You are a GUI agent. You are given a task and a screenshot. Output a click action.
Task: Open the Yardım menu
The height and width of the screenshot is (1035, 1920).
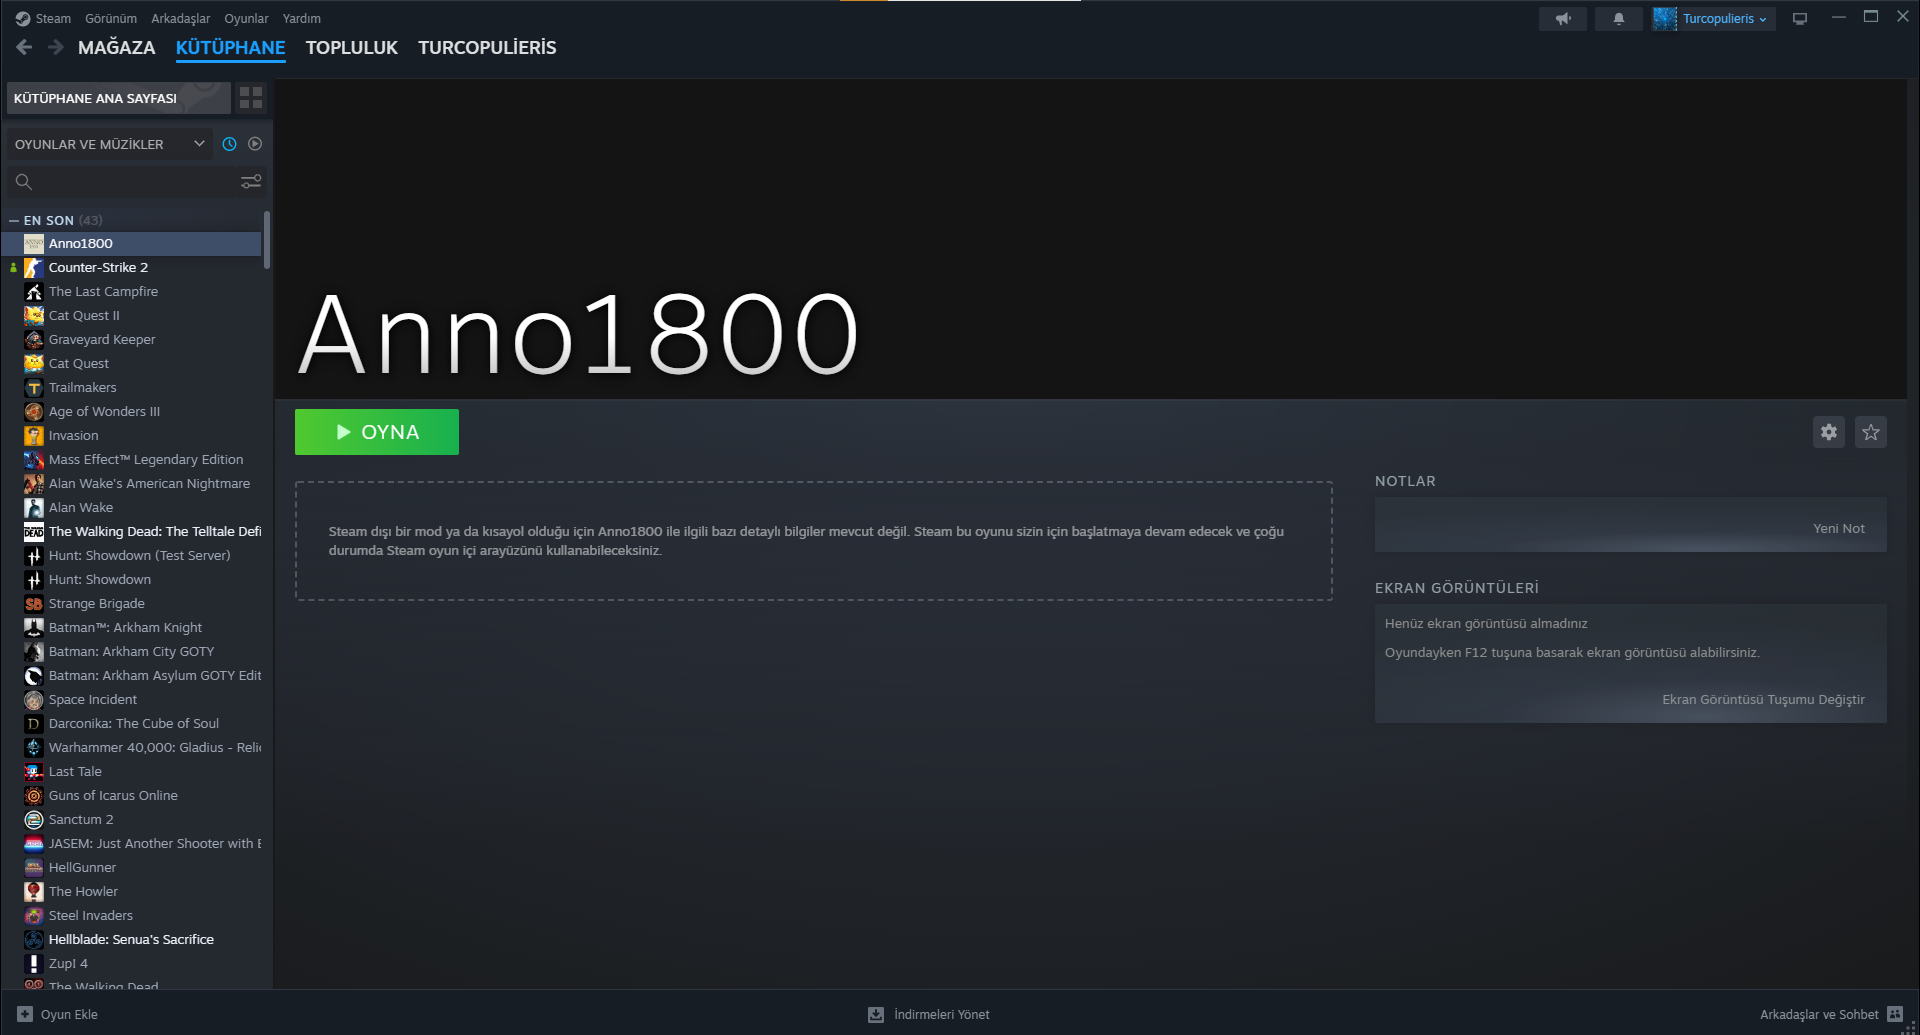click(x=302, y=18)
